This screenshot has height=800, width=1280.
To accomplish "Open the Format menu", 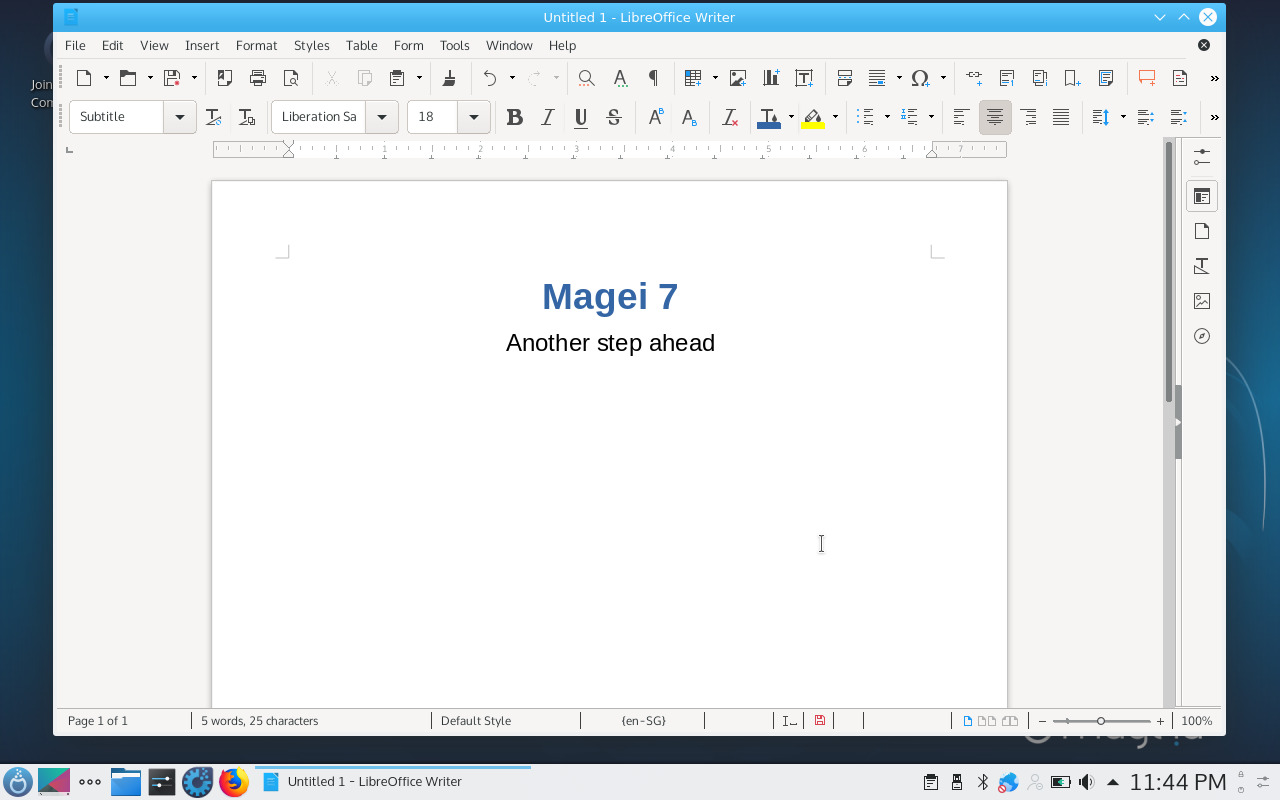I will 257,45.
